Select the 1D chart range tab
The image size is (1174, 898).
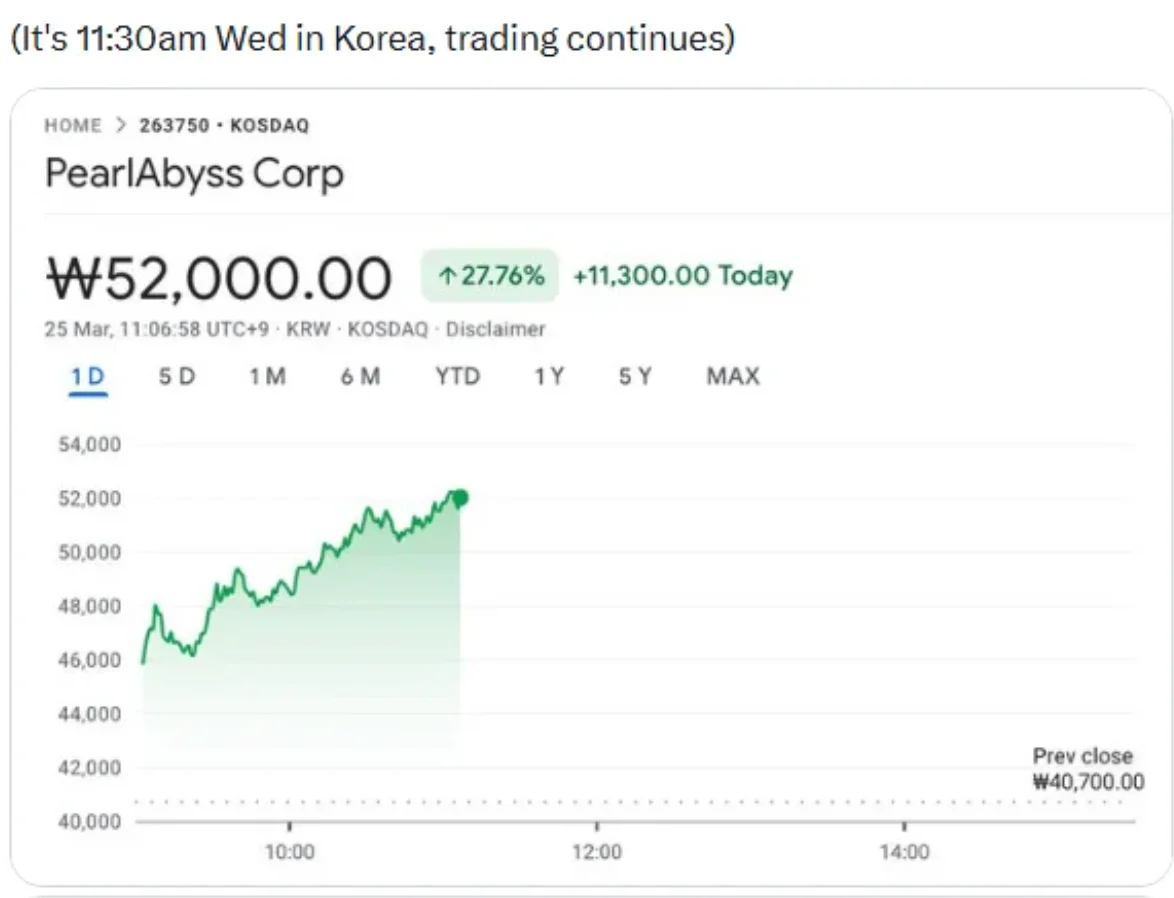[x=88, y=377]
